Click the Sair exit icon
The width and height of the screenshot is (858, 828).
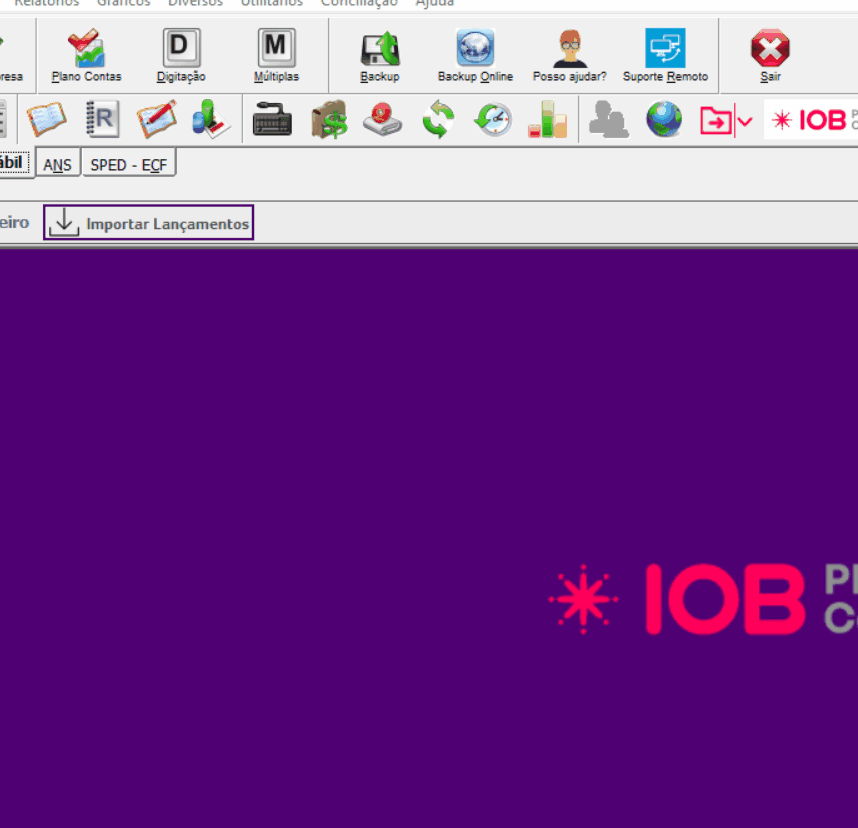click(x=770, y=55)
